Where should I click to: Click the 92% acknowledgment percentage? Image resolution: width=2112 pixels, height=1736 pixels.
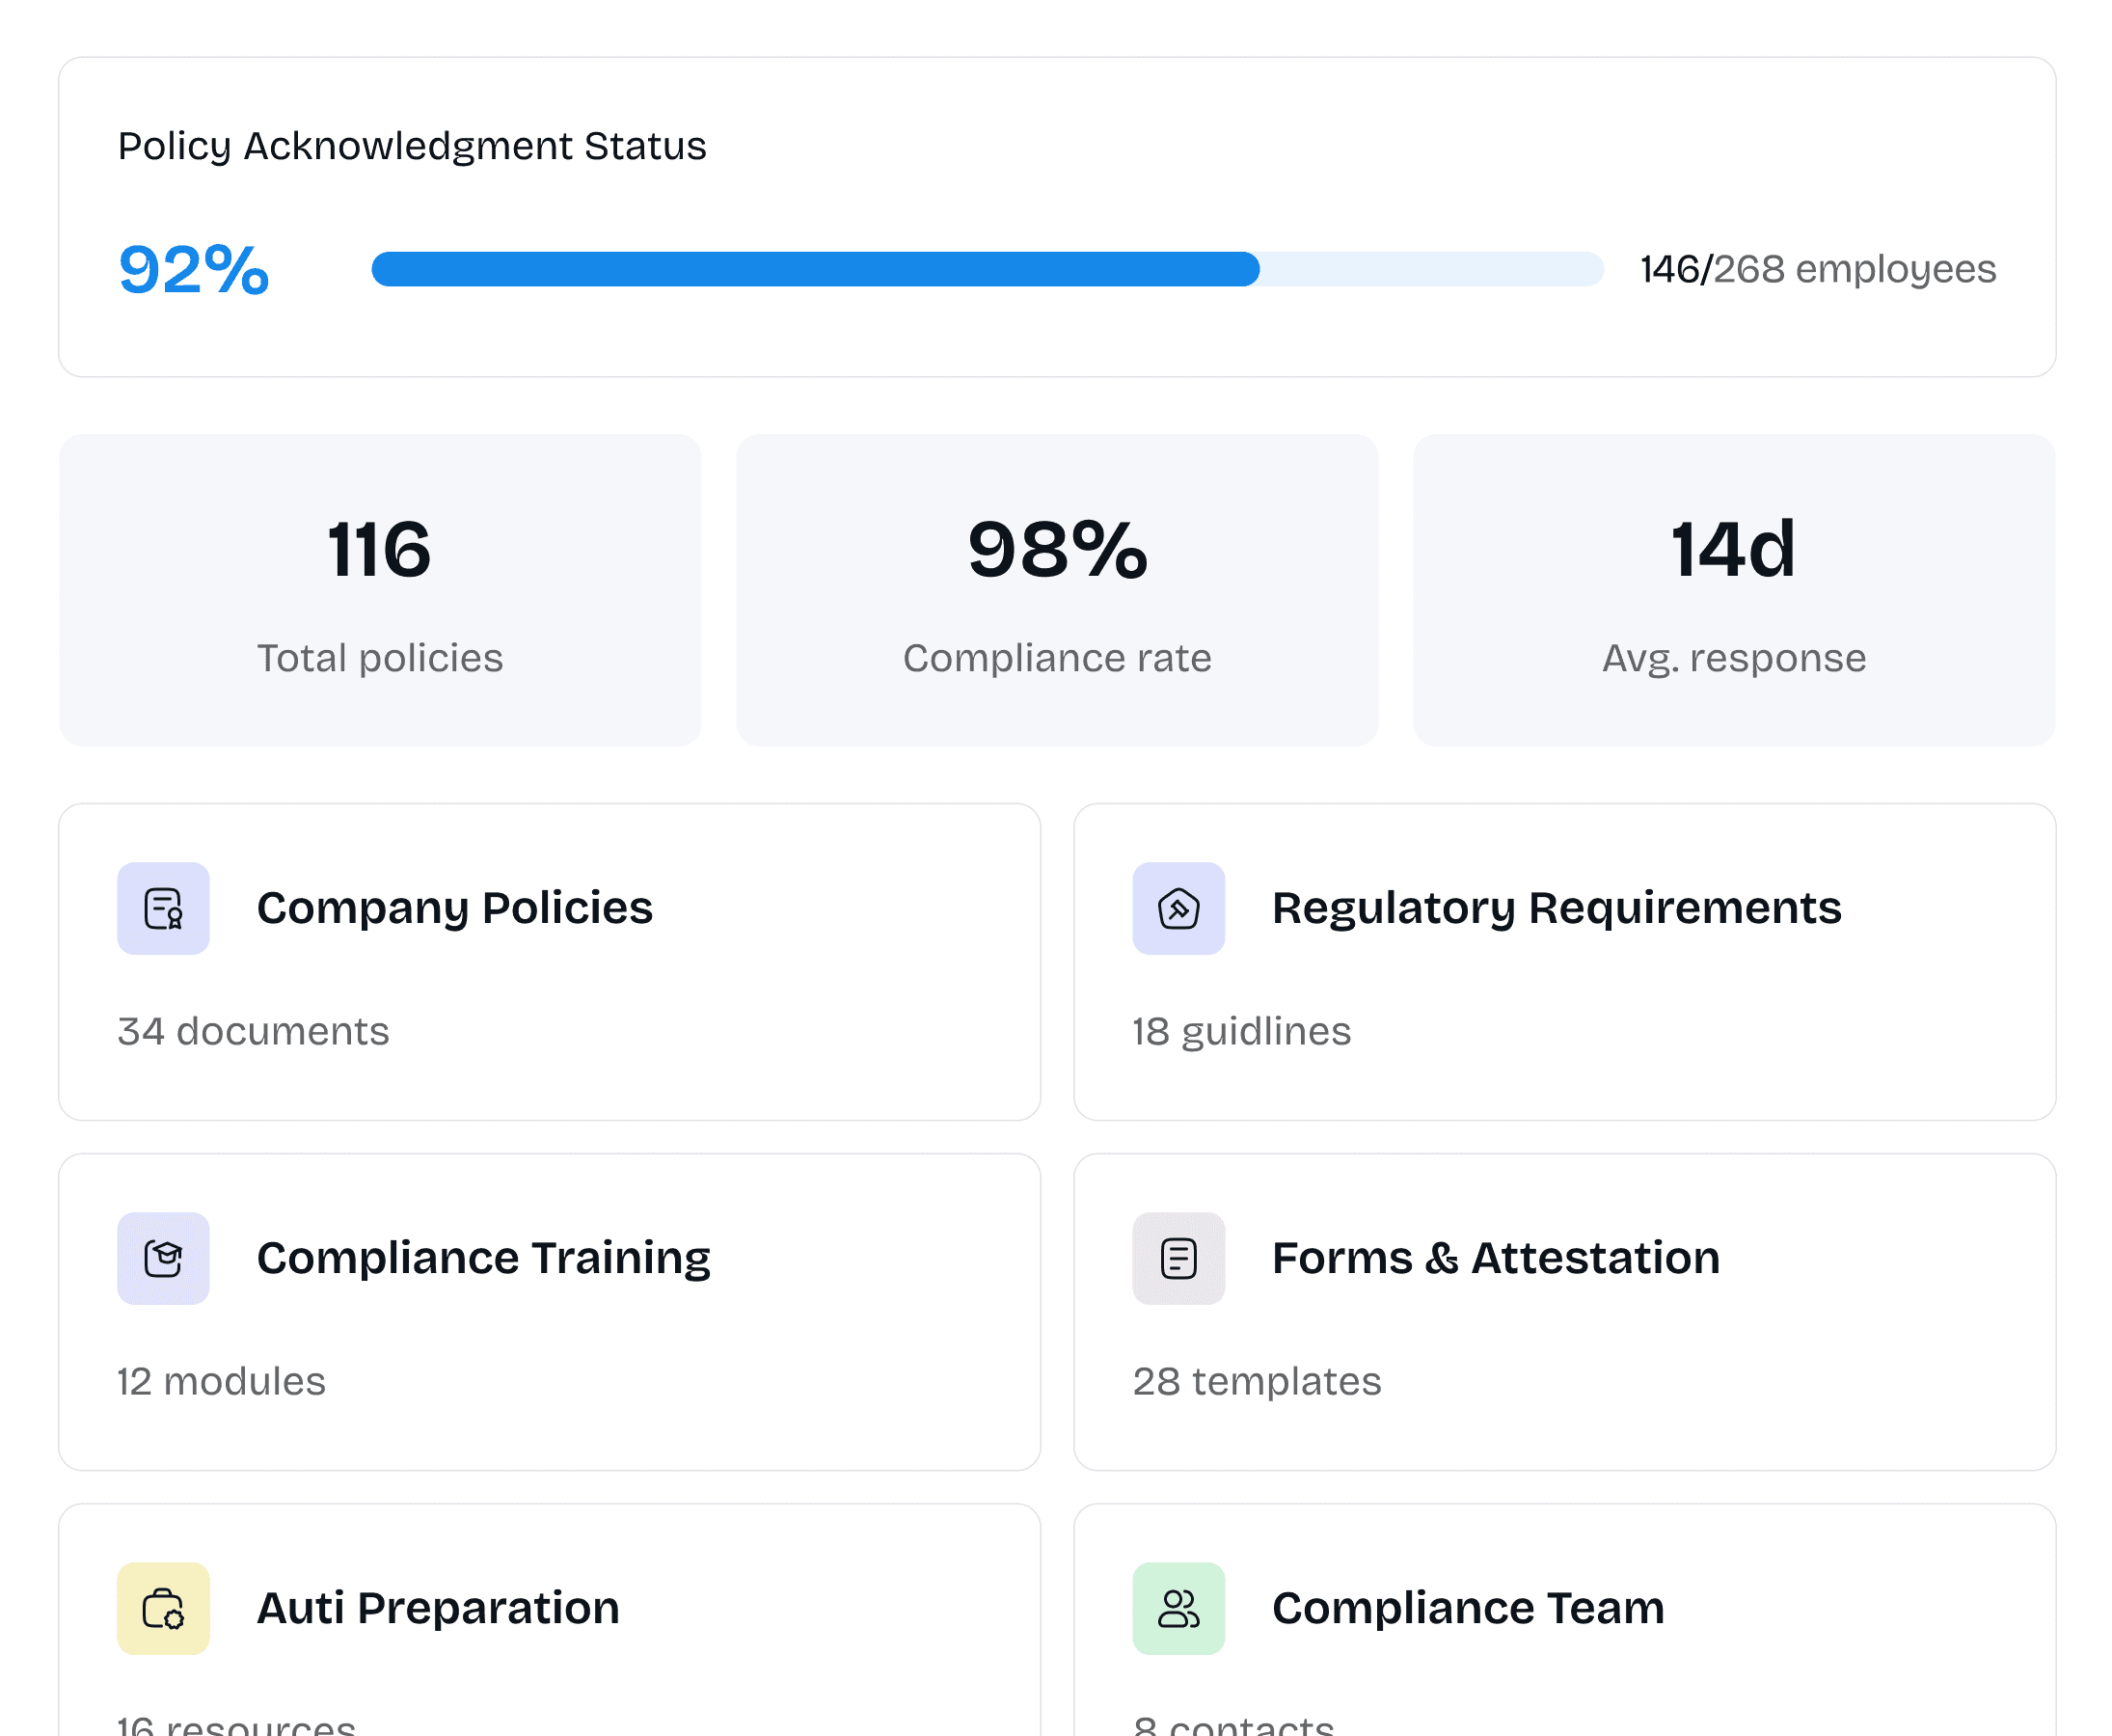pos(194,269)
